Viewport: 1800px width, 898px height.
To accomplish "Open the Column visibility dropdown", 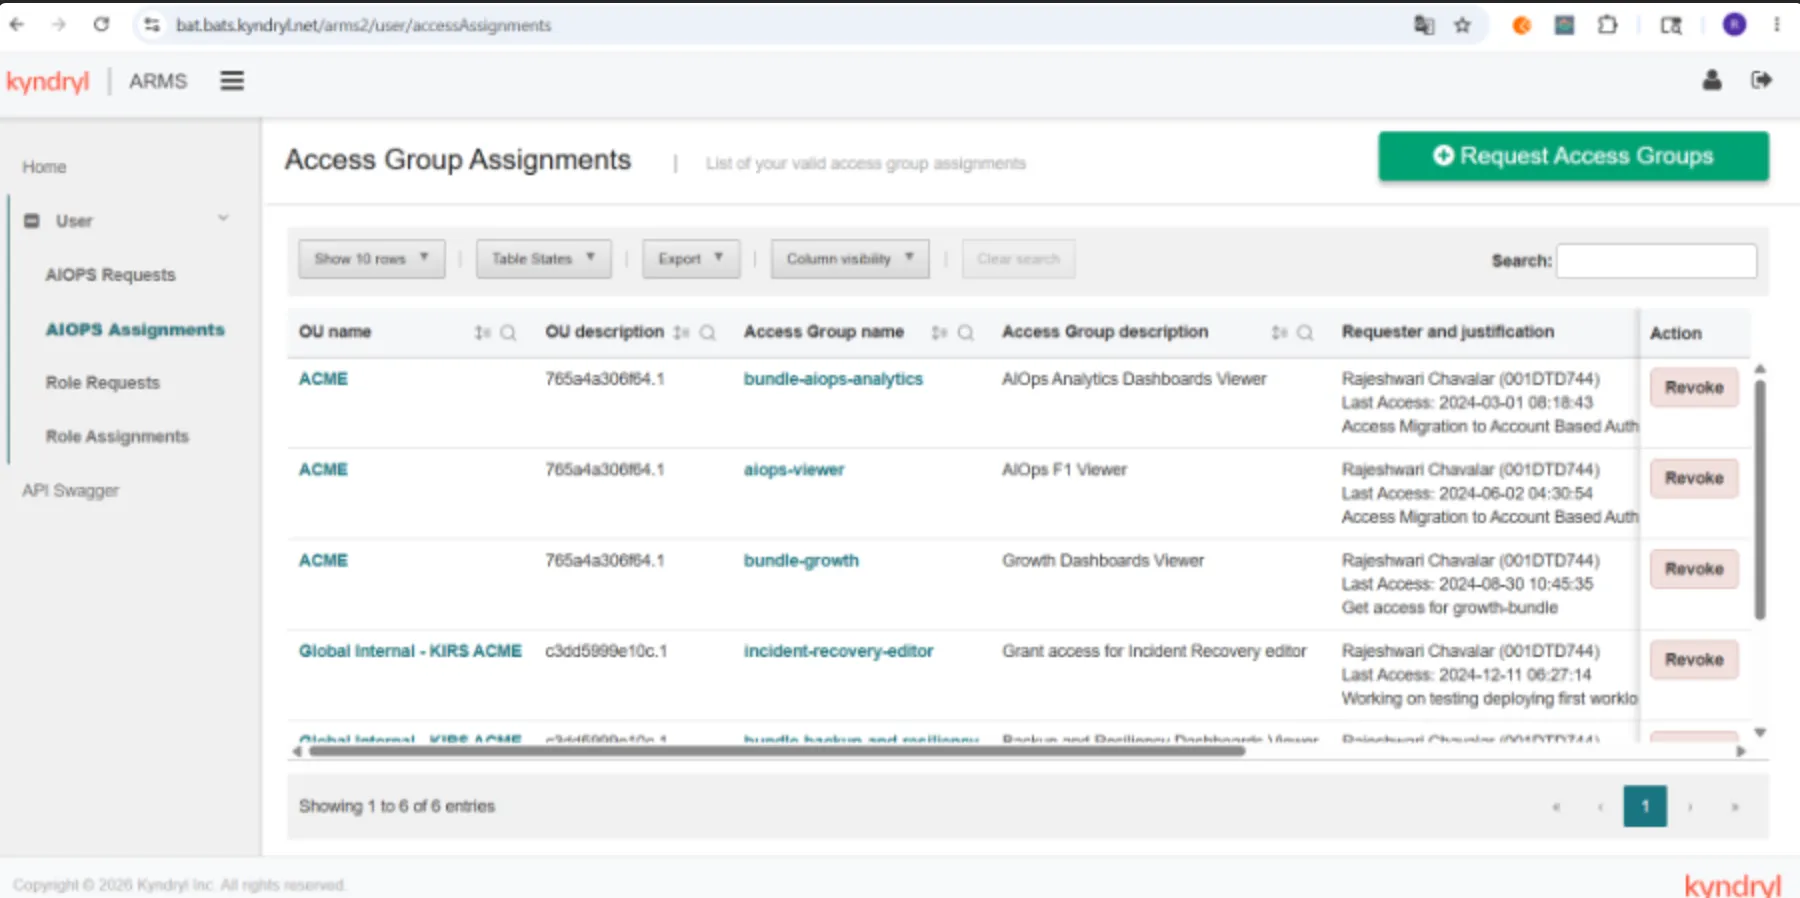I will pos(850,259).
